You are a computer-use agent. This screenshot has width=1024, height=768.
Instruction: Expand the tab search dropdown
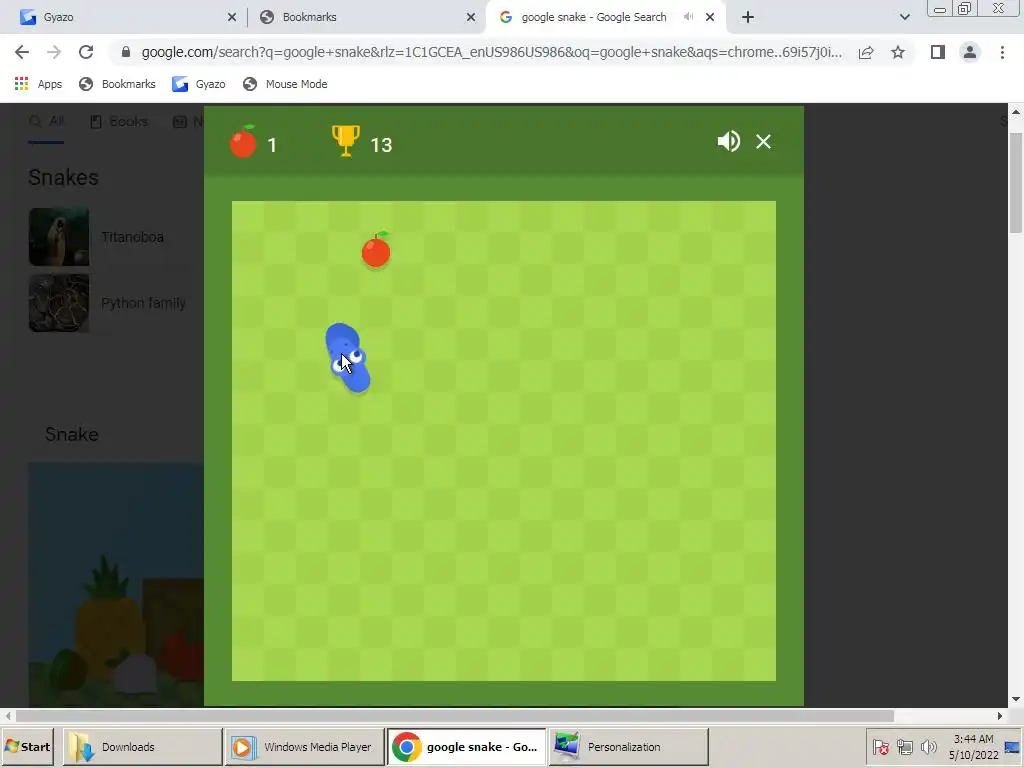point(904,18)
